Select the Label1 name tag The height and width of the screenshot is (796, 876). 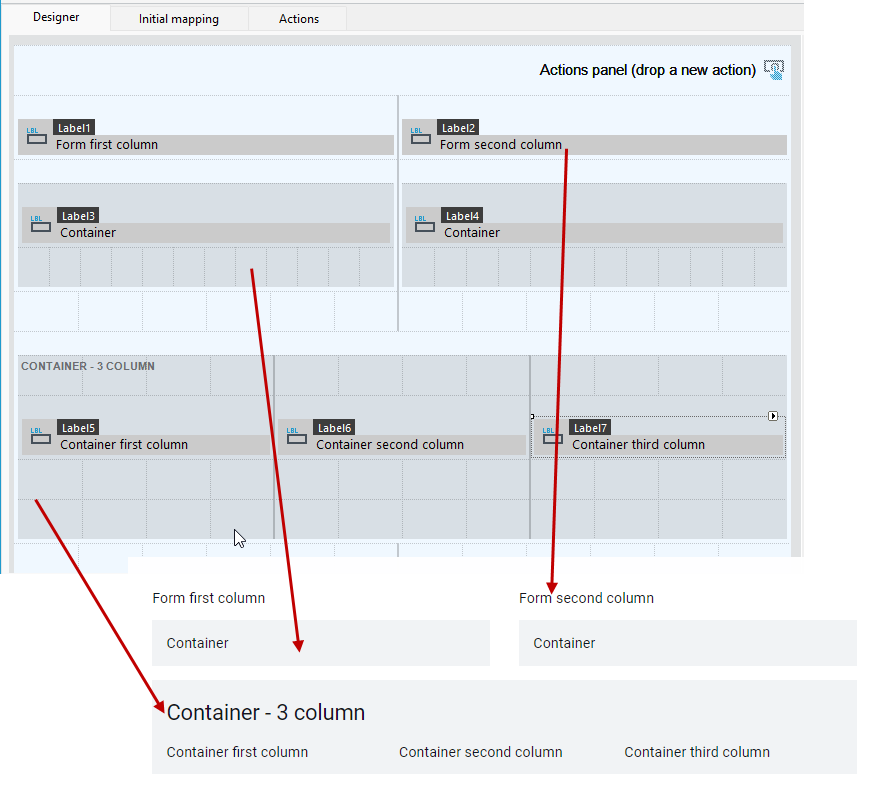(74, 128)
